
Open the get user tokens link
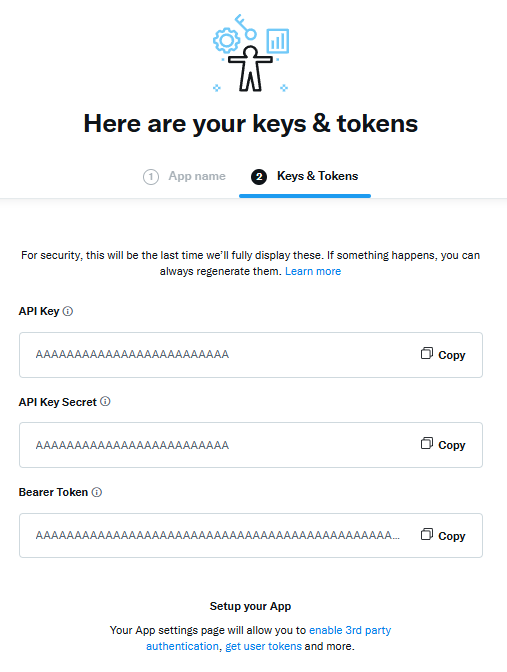tap(264, 646)
